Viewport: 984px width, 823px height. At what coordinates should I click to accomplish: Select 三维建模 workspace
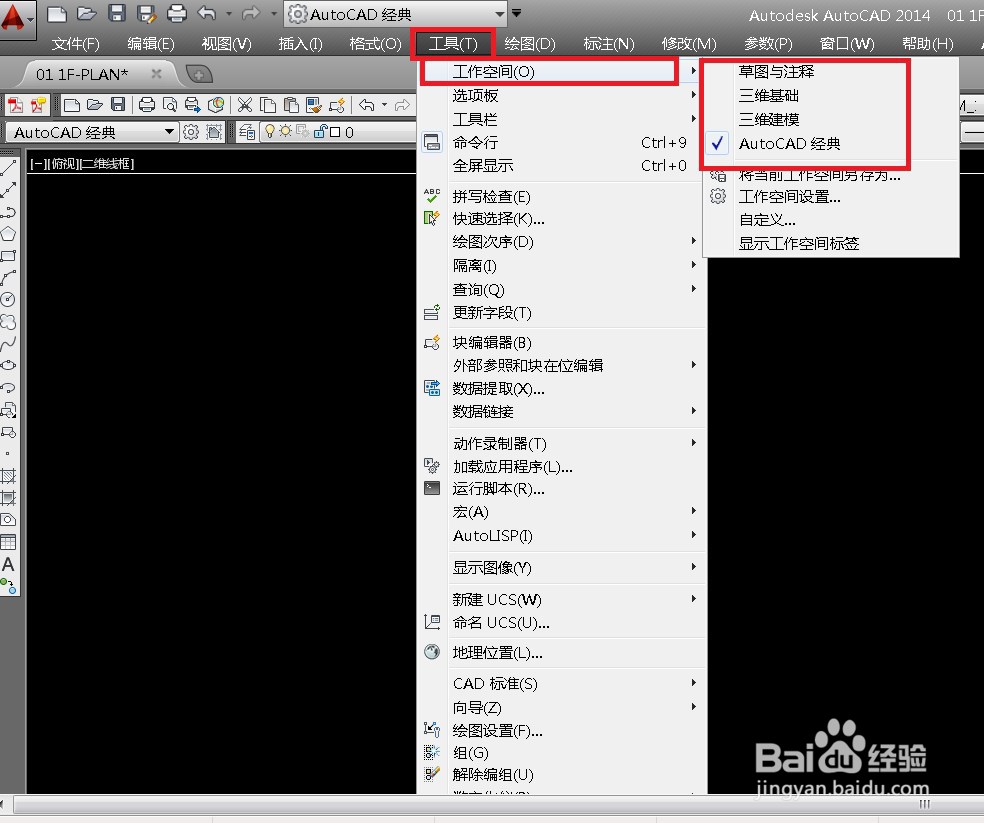pos(769,119)
